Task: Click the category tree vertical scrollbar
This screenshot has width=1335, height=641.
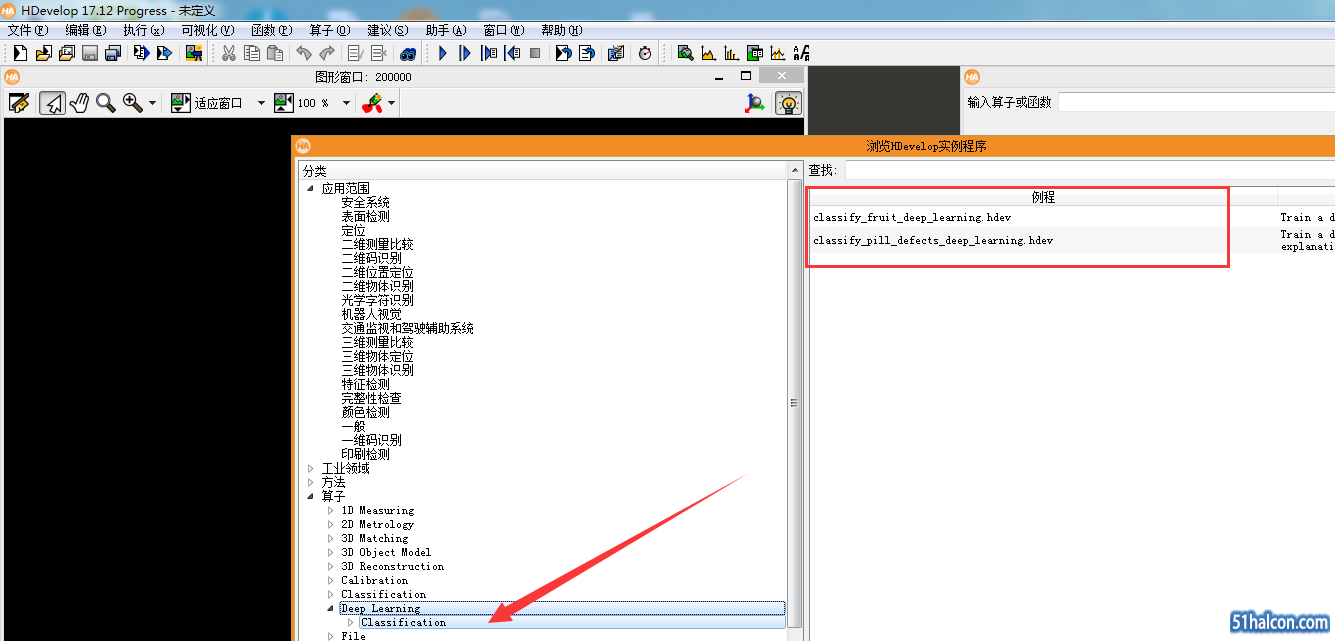Action: click(795, 403)
